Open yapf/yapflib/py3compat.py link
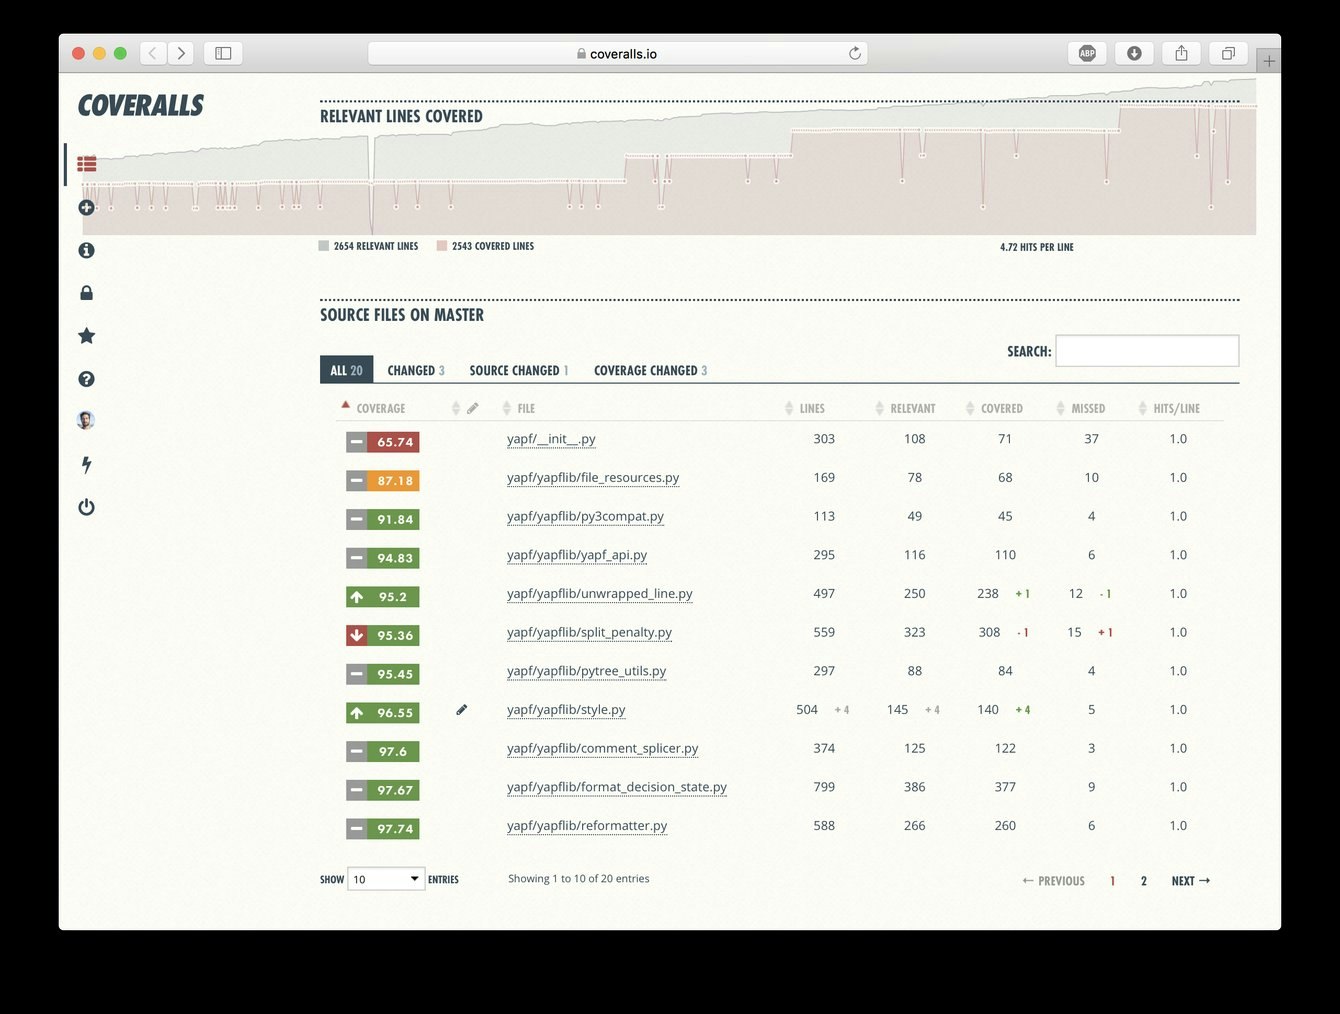The height and width of the screenshot is (1014, 1340). pos(585,517)
